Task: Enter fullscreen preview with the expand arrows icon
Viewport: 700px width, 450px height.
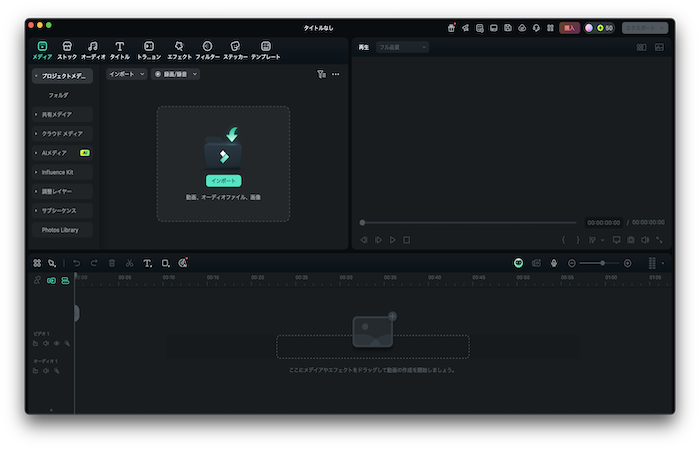Action: (x=659, y=240)
